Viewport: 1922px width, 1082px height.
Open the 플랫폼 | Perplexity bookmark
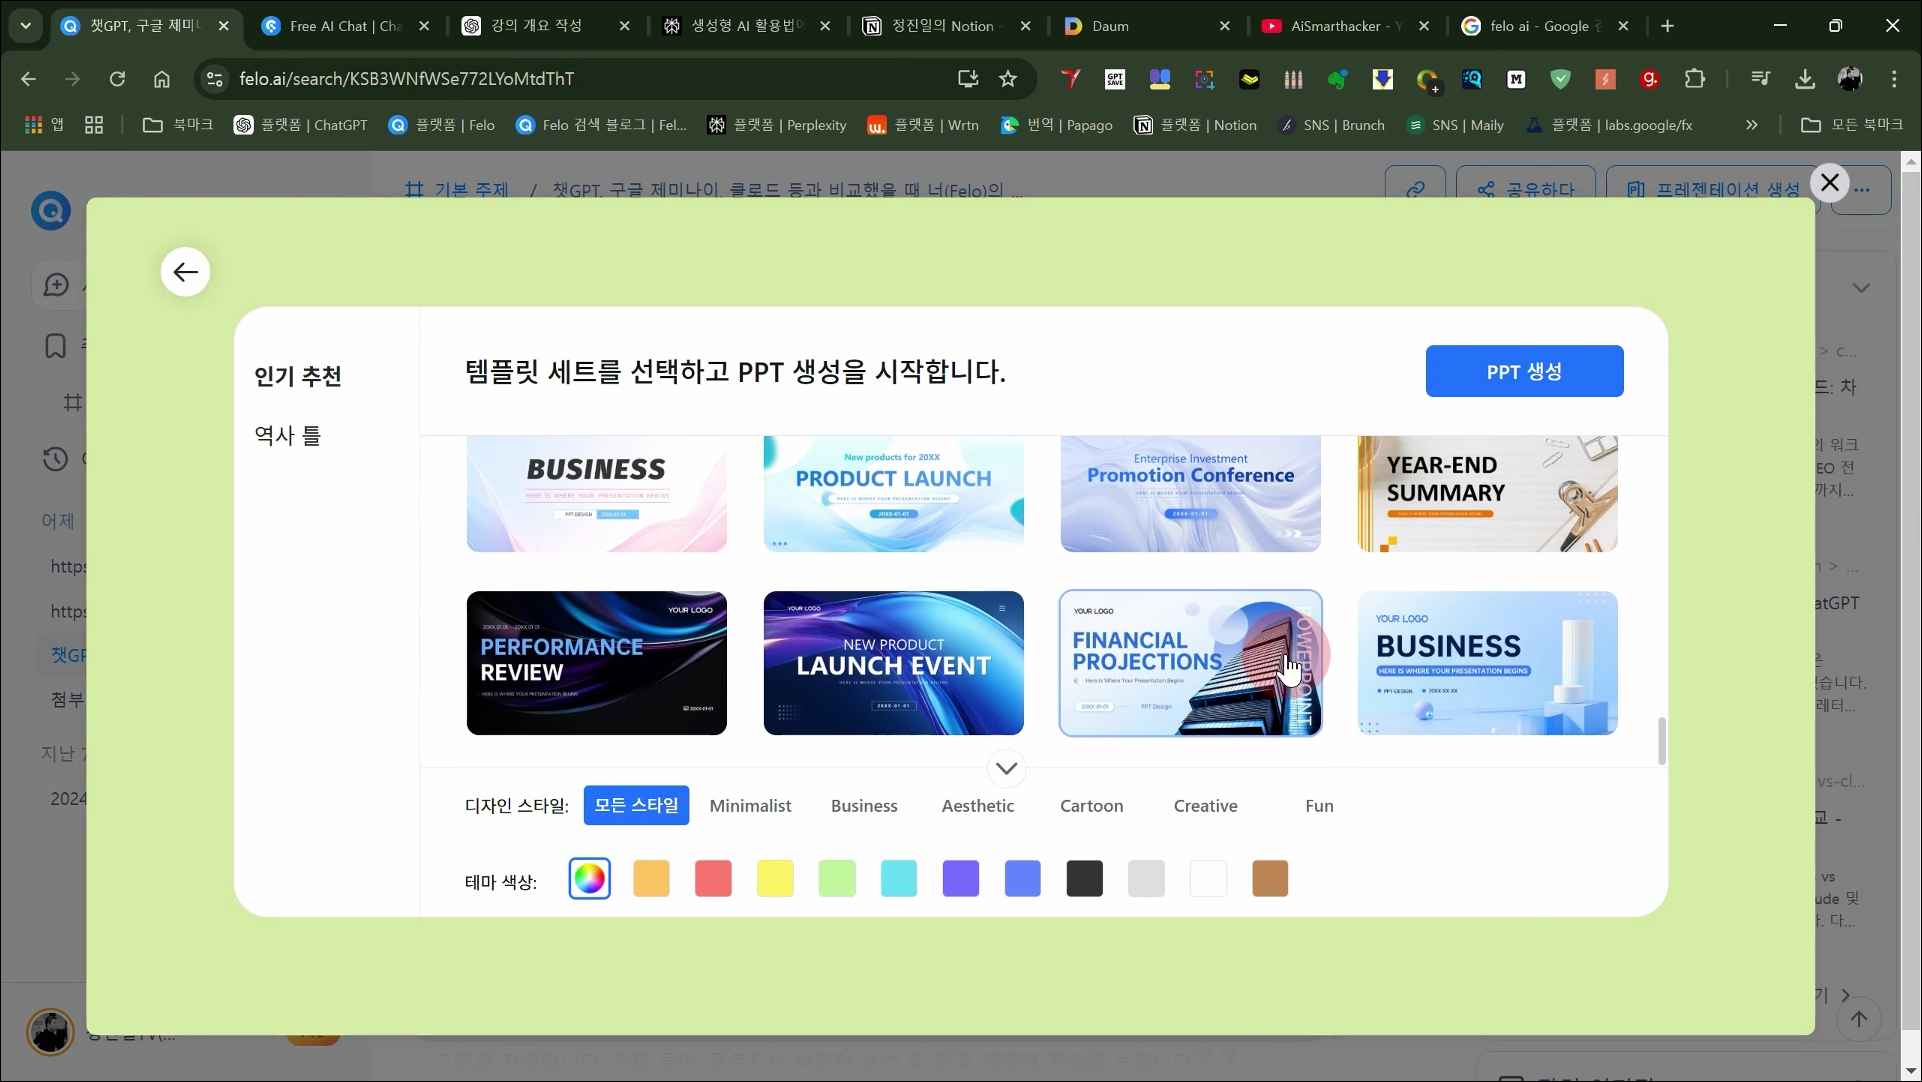click(777, 125)
